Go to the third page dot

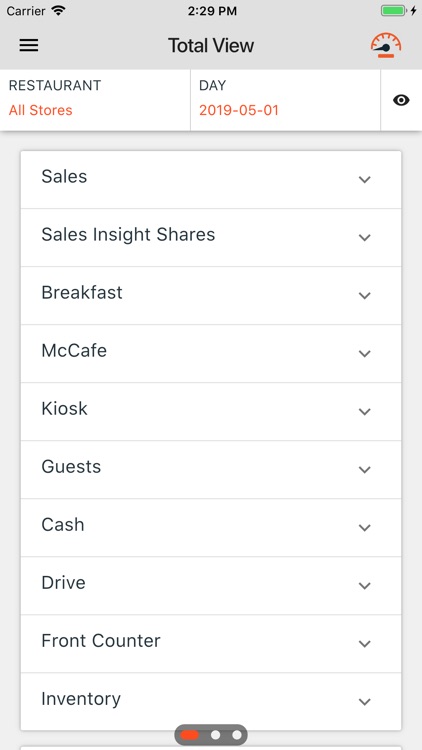click(x=237, y=735)
